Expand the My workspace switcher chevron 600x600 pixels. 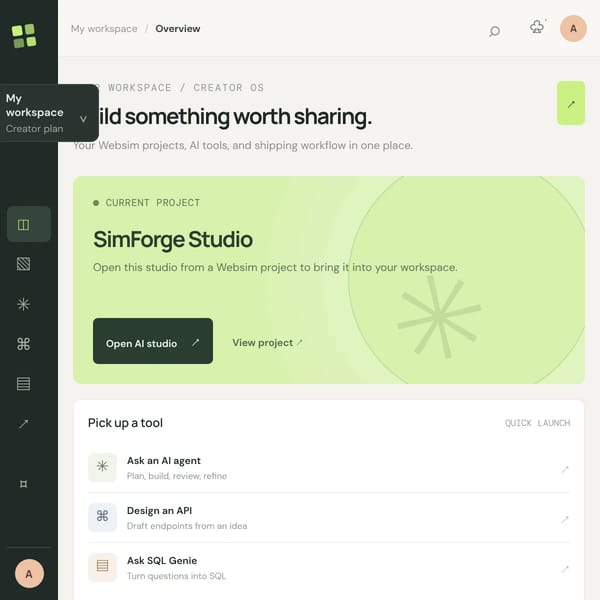83,119
